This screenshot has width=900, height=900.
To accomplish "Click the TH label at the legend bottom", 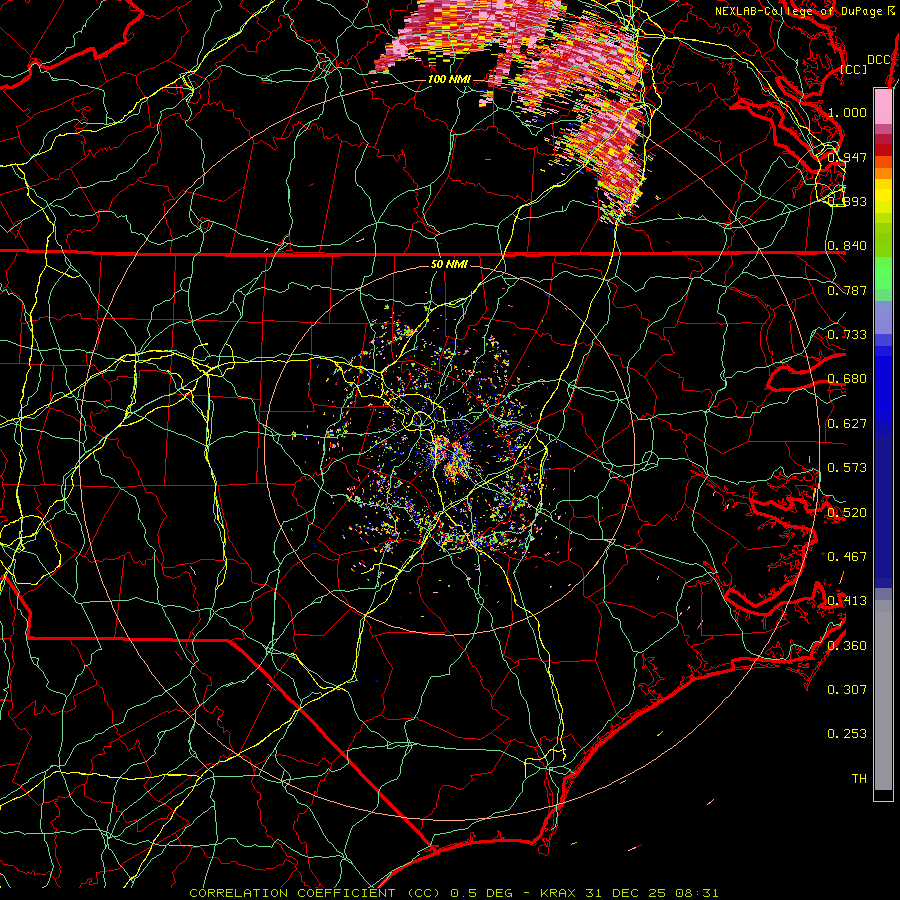I will click(x=859, y=779).
